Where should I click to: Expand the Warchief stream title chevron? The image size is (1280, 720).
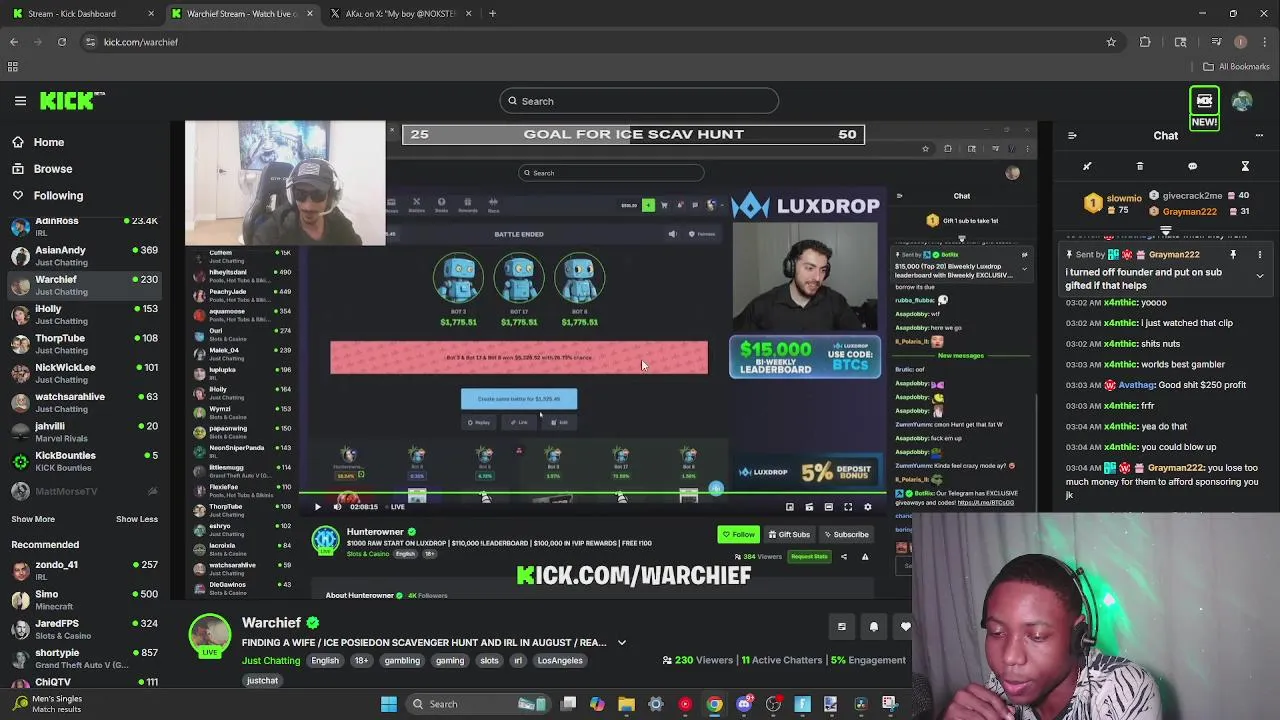[621, 643]
